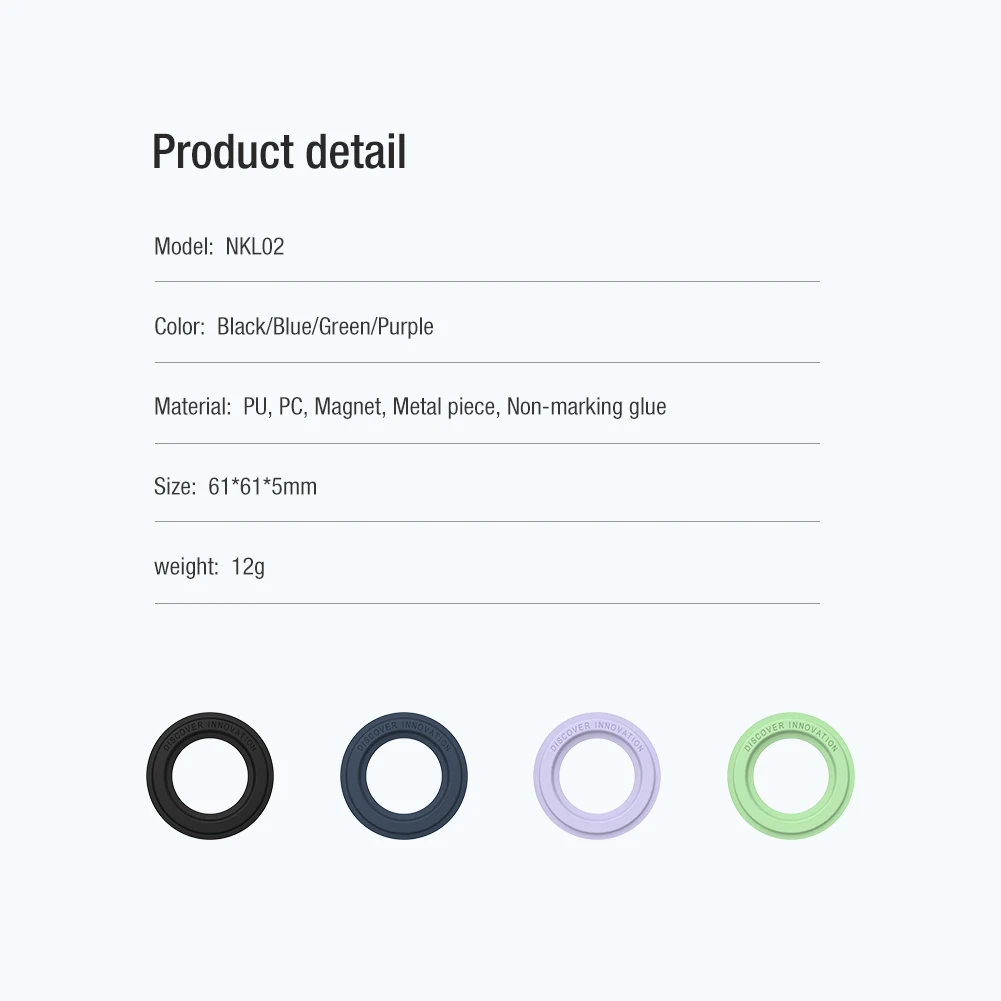Click the Model: label

click(x=184, y=246)
